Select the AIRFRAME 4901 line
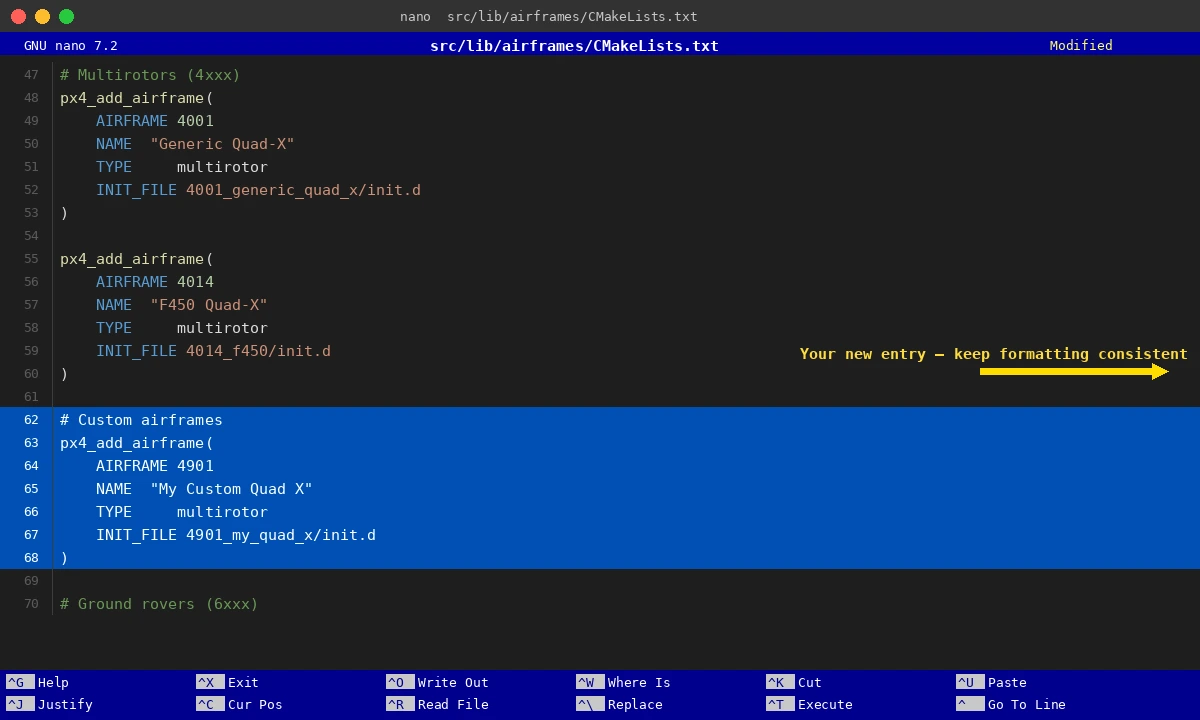This screenshot has height=720, width=1200. (x=154, y=465)
